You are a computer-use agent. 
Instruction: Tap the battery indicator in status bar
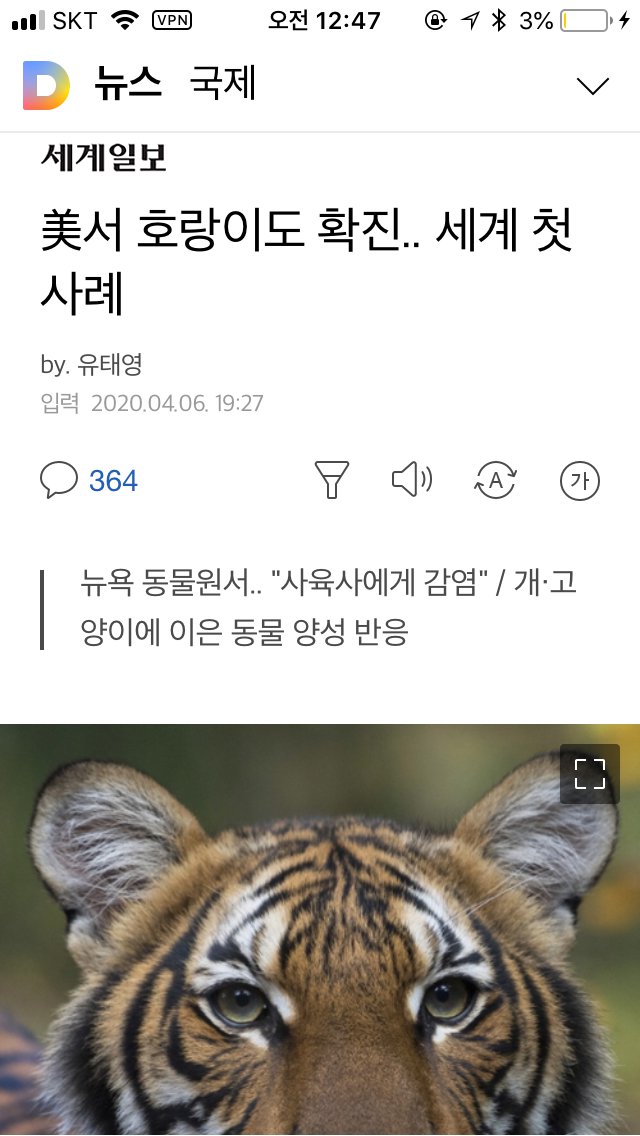pyautogui.click(x=583, y=22)
